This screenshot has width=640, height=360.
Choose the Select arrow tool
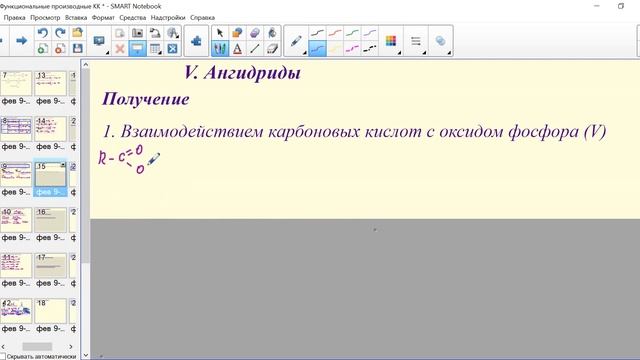coord(220,33)
